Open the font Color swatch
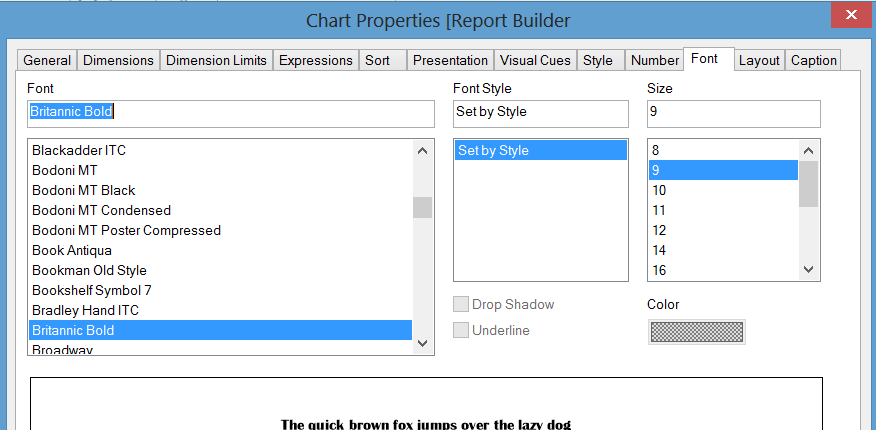Image resolution: width=876 pixels, height=430 pixels. coord(696,331)
